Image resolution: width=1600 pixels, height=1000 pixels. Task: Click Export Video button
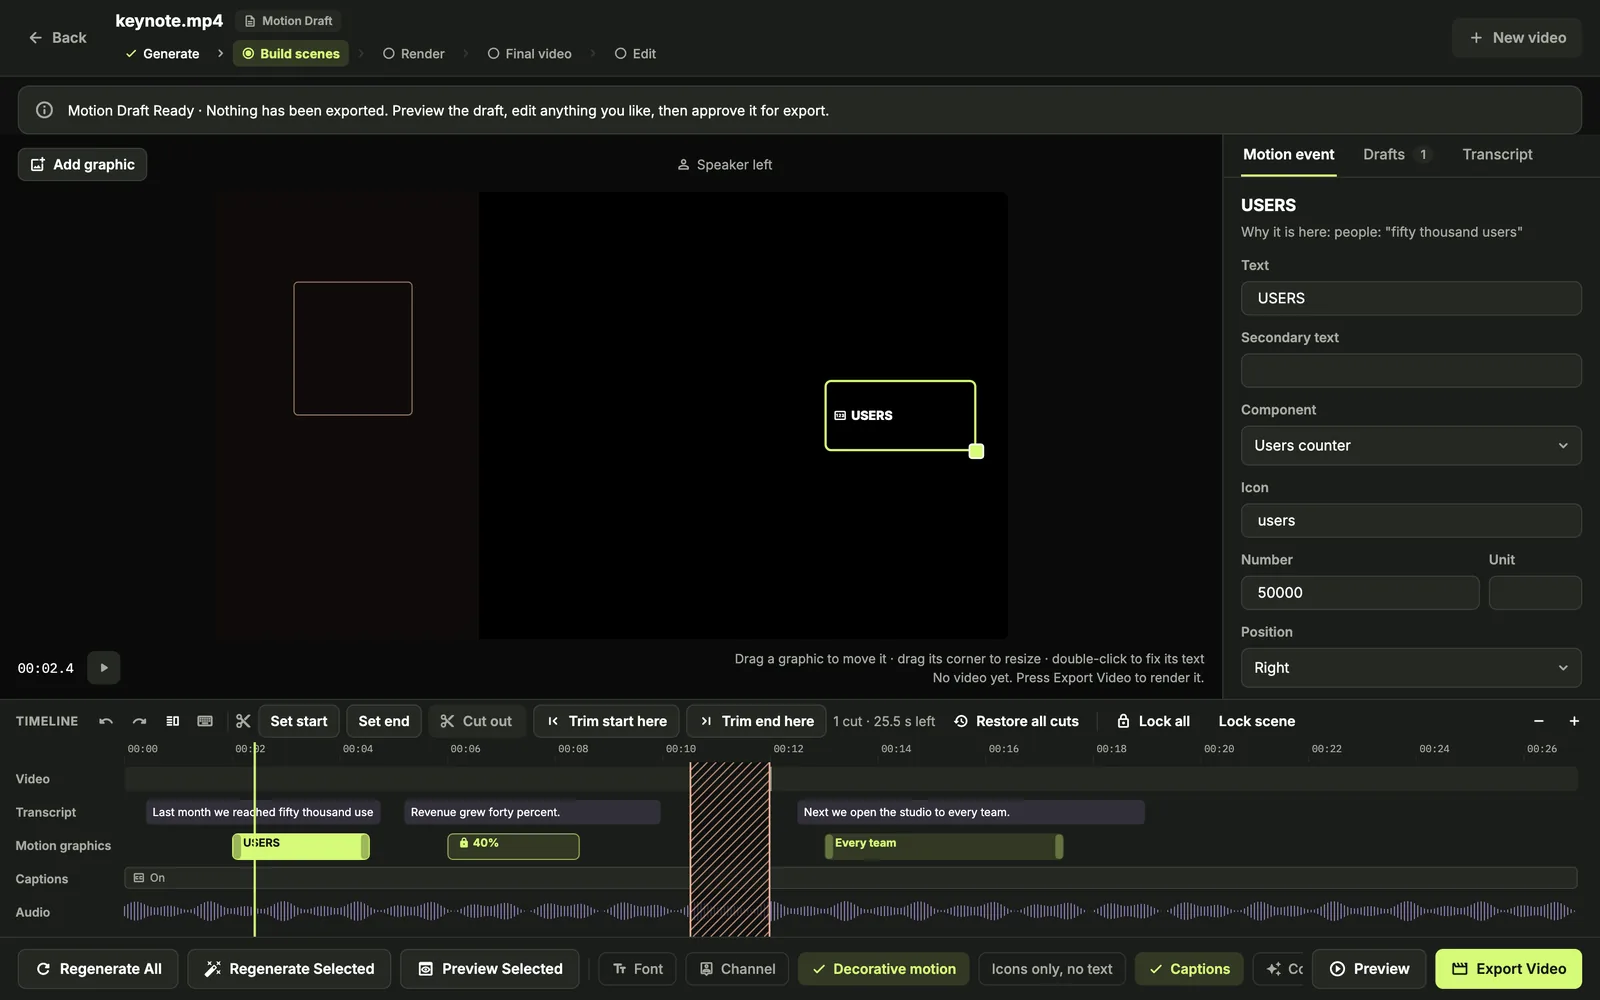[x=1508, y=969]
